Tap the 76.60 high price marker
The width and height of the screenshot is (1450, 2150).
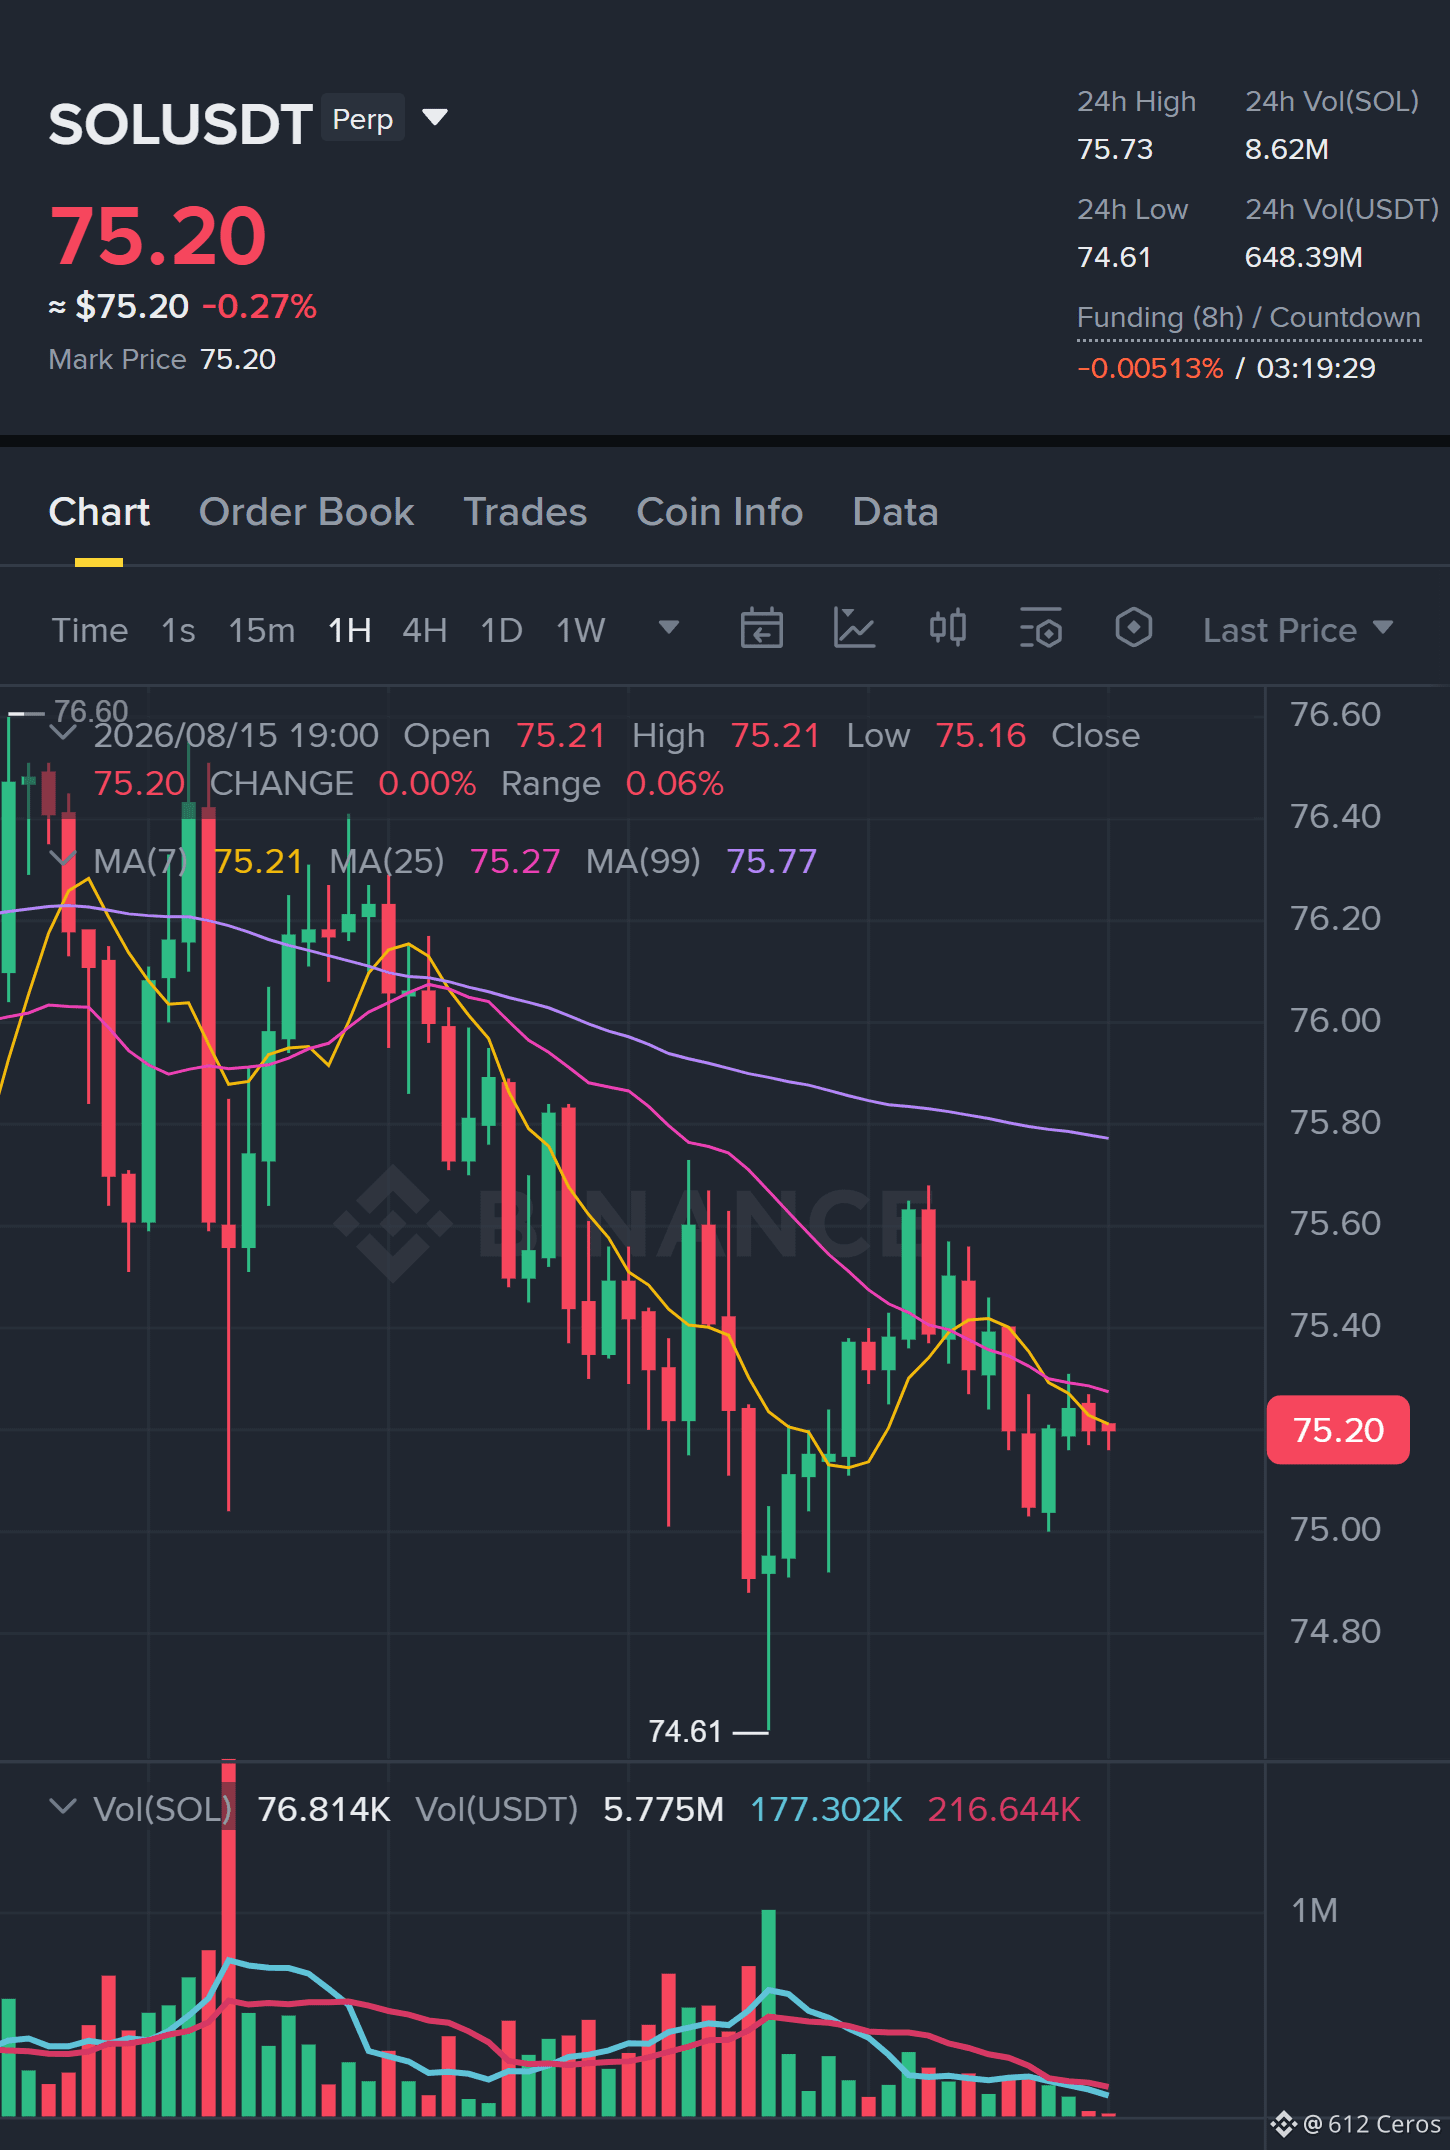coord(91,711)
